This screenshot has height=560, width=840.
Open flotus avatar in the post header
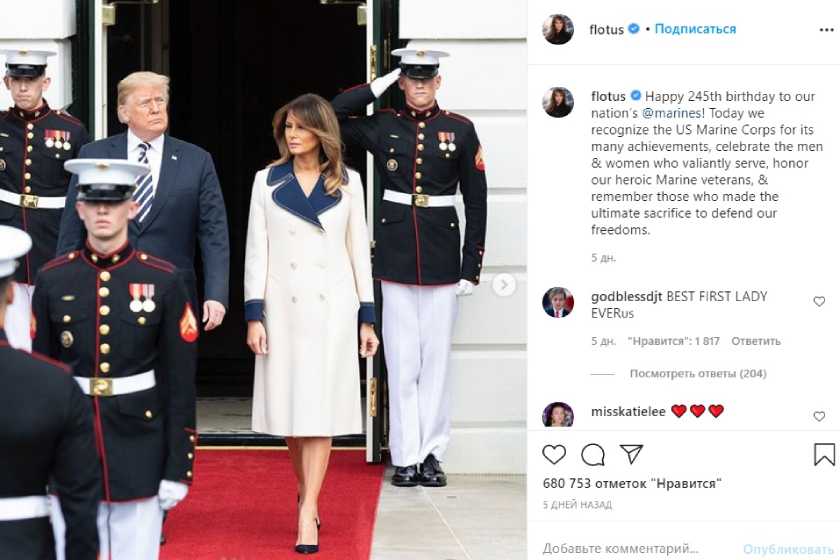point(558,29)
